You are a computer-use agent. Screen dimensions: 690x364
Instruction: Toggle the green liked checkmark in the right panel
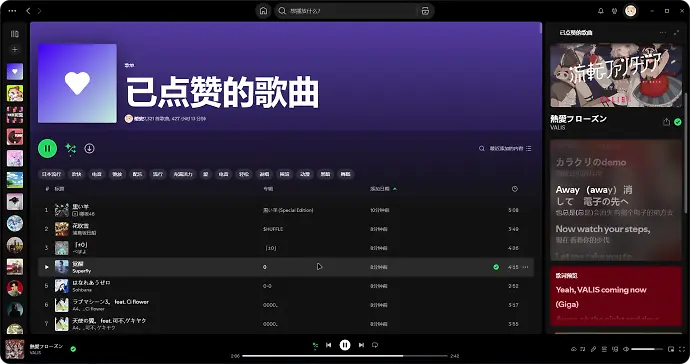[678, 122]
